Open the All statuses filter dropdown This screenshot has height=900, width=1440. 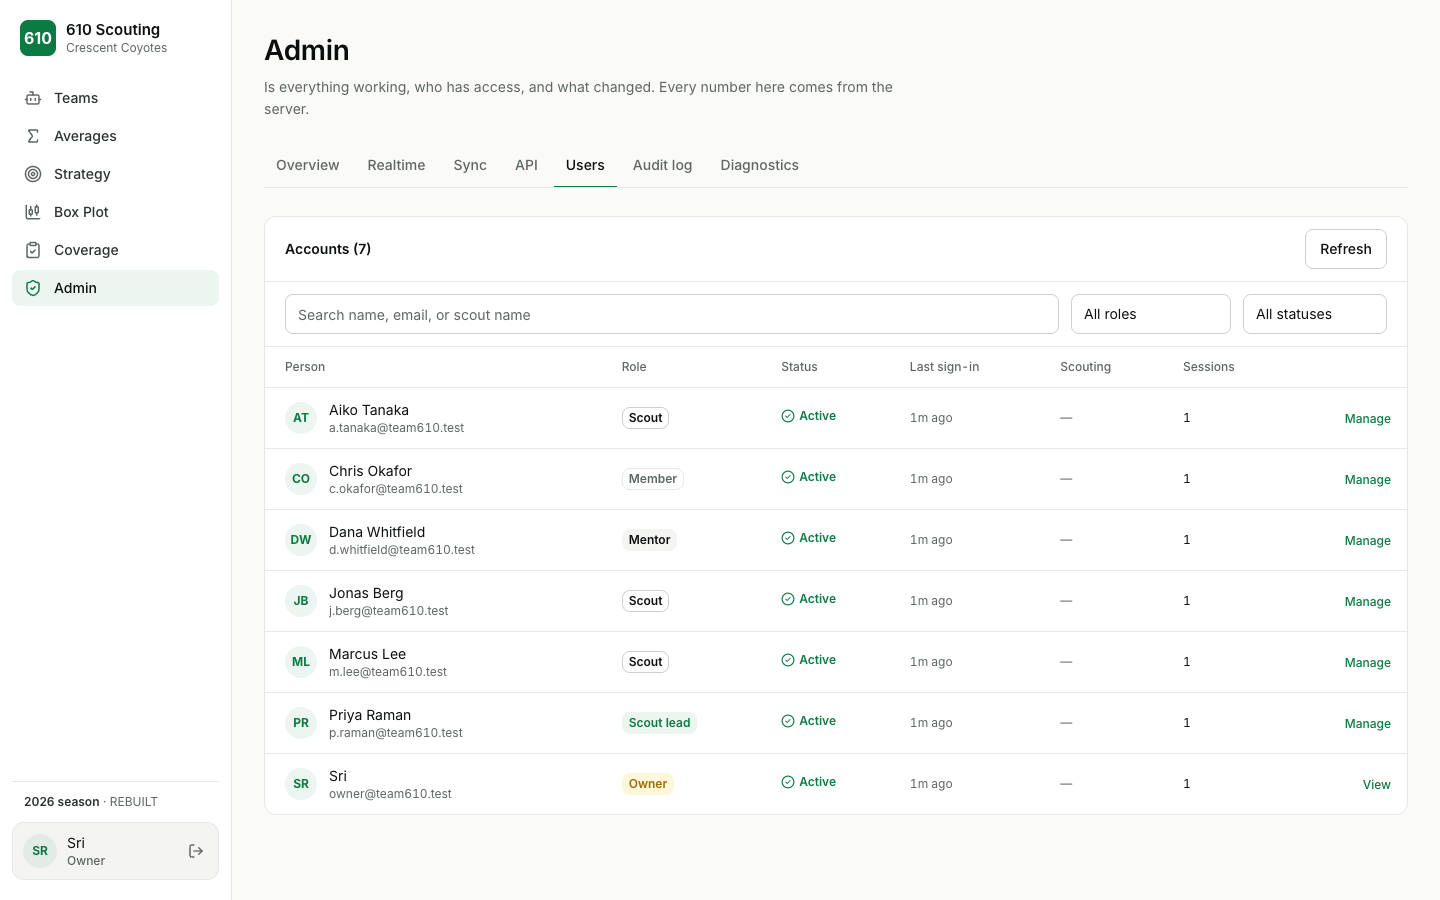click(1315, 314)
